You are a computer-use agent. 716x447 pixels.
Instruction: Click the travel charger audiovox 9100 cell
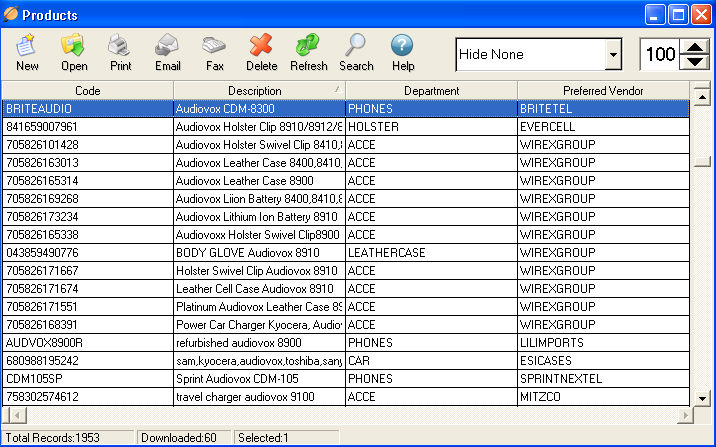(259, 397)
